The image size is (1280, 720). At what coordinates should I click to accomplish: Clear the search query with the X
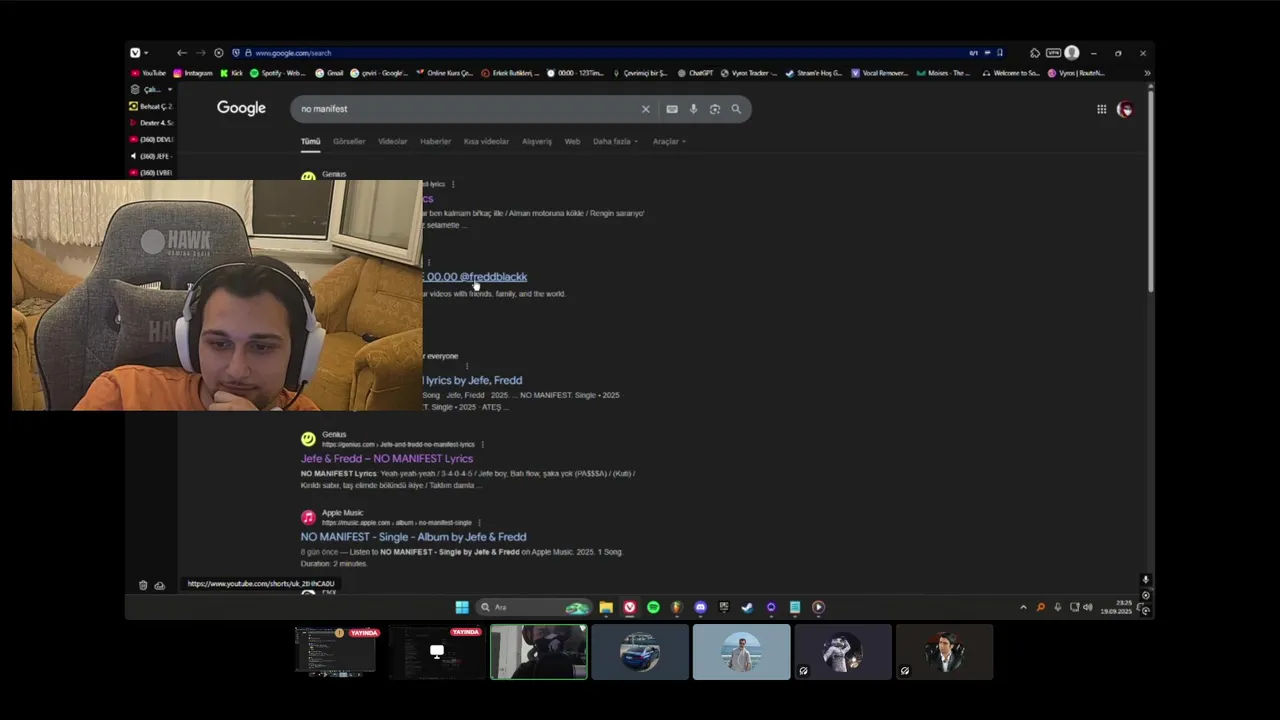coord(645,109)
